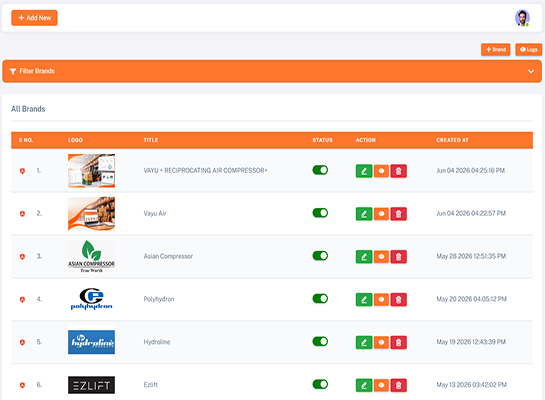Screen dimensions: 545x400
Task: Delete the Asian Compressor brand using trash icon
Action: pos(398,256)
